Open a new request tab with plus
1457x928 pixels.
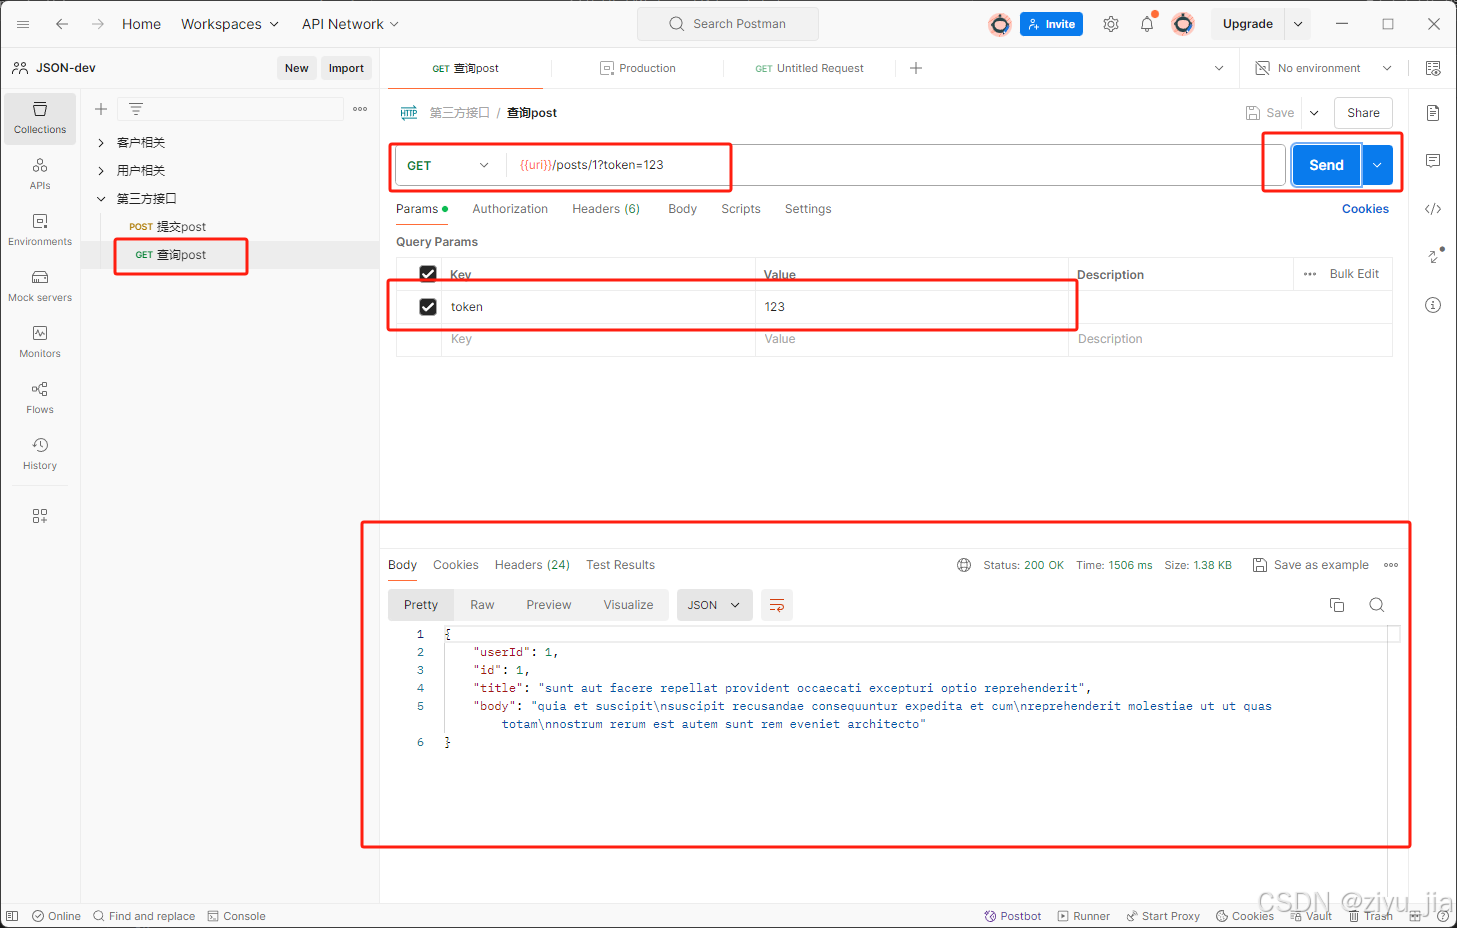click(916, 68)
